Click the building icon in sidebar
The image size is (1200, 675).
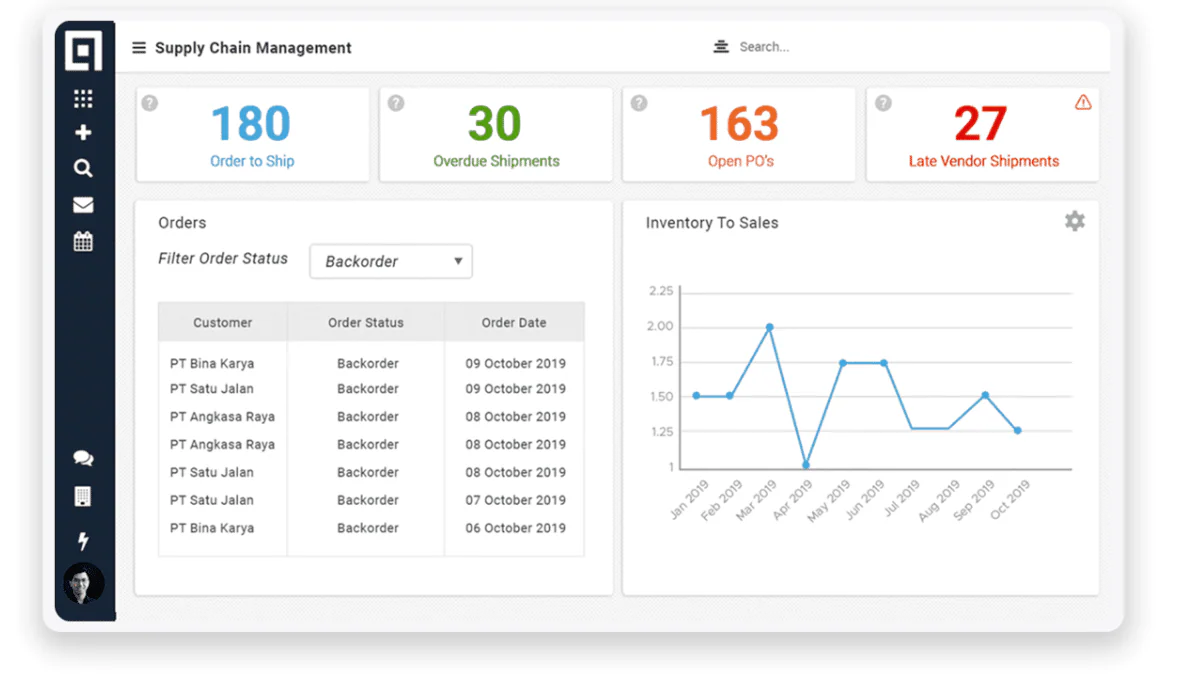click(83, 496)
